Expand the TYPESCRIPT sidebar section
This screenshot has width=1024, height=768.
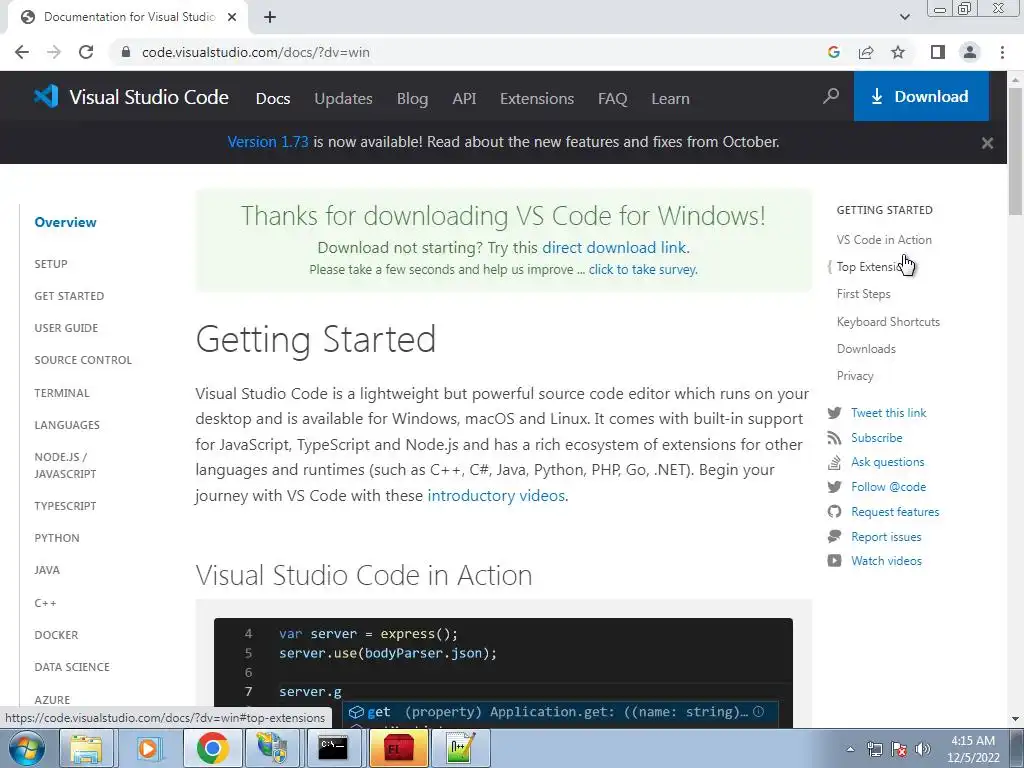65,506
